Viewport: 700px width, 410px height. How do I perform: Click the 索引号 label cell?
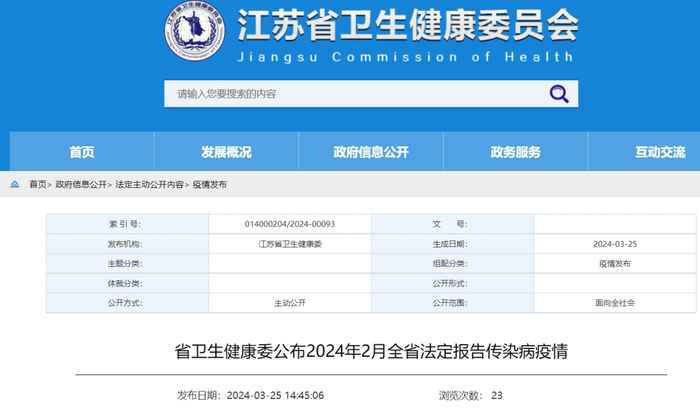click(127, 224)
